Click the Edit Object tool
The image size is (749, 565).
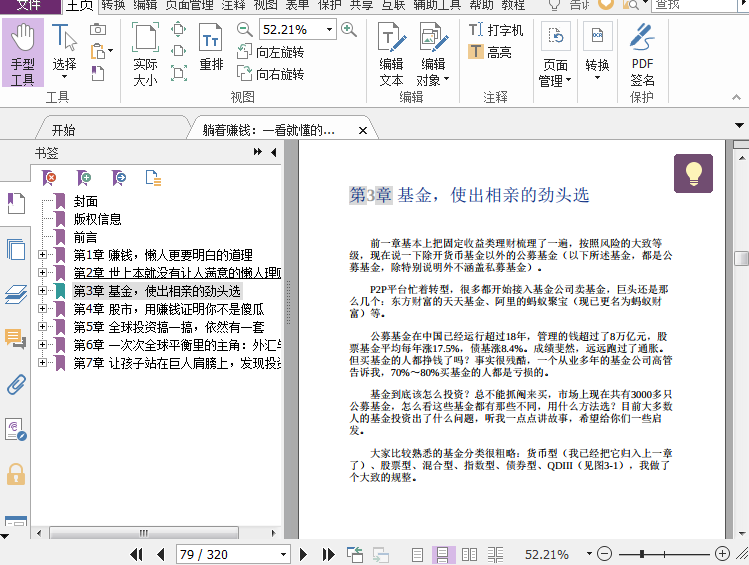[x=433, y=54]
